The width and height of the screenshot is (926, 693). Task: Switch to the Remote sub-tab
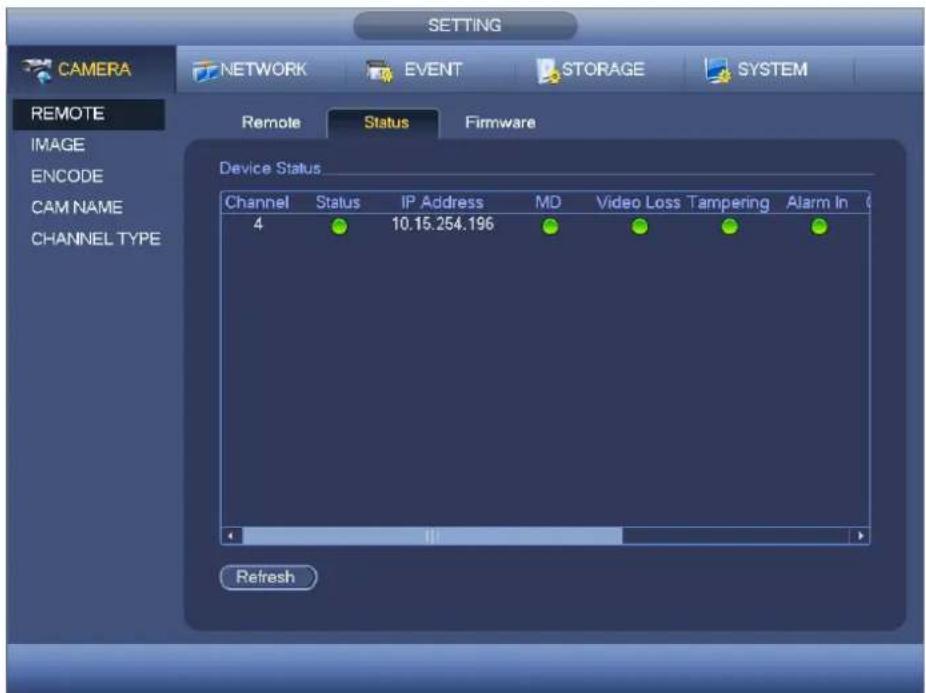click(x=271, y=122)
